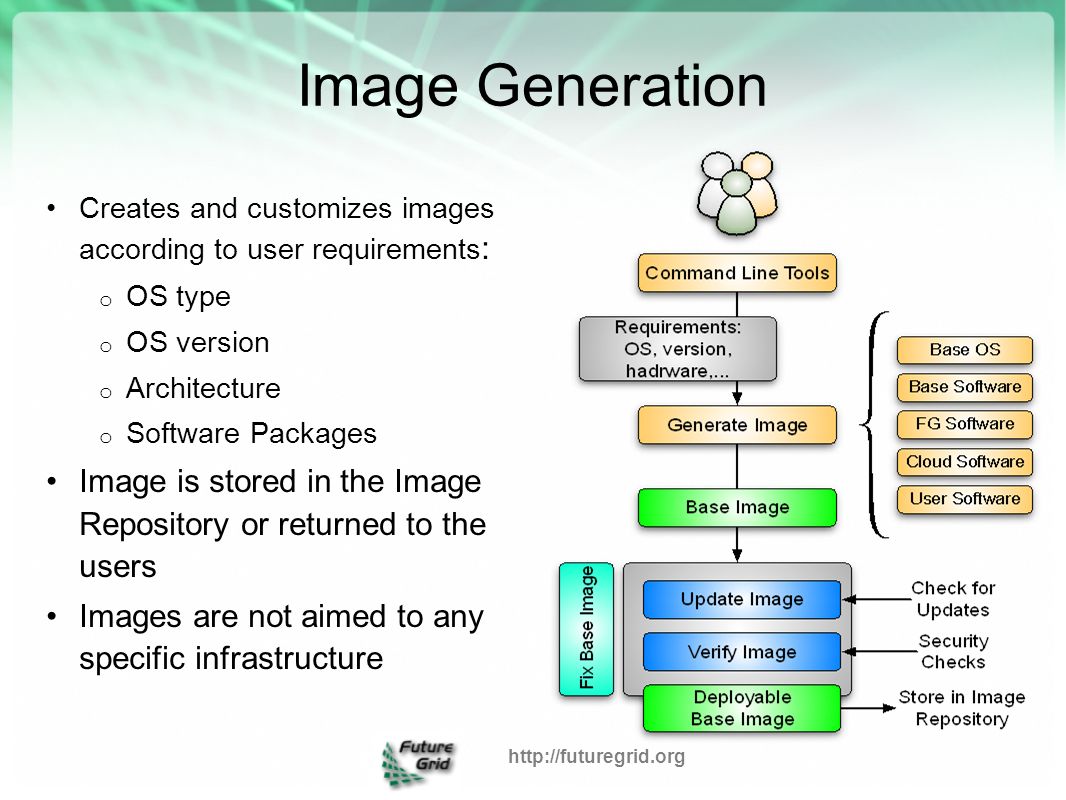Click the Base Software box
Image resolution: width=1066 pixels, height=800 pixels.
(965, 387)
